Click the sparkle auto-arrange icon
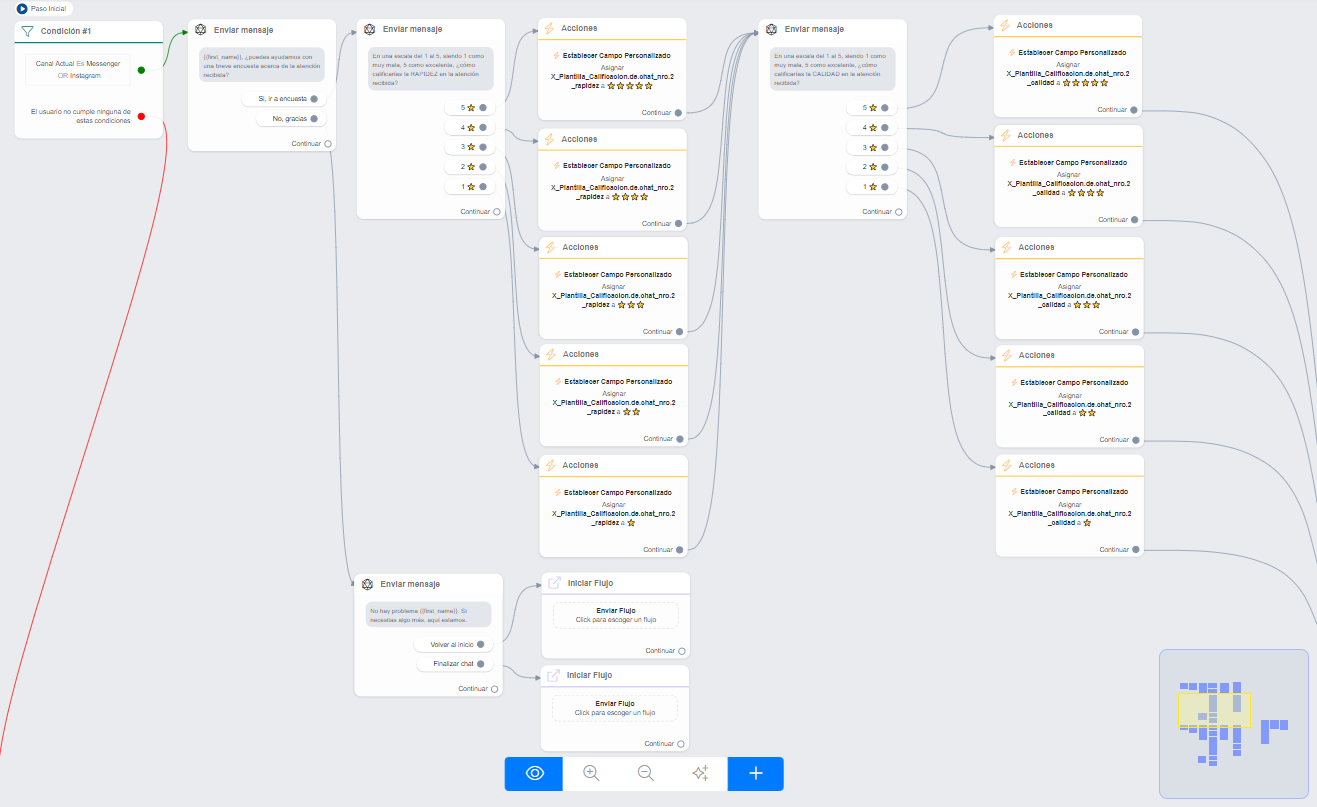Image resolution: width=1317 pixels, height=807 pixels. [700, 773]
